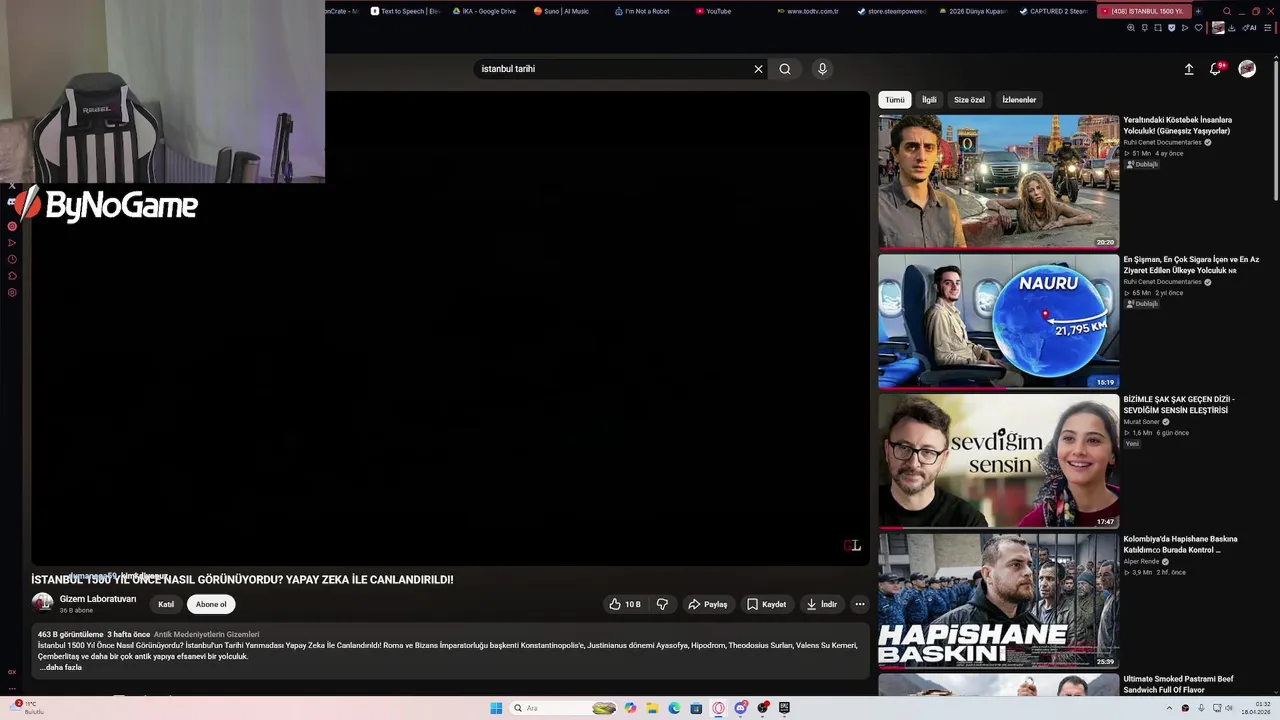Clear the search box with the X icon
The height and width of the screenshot is (720, 1280).
(x=758, y=69)
